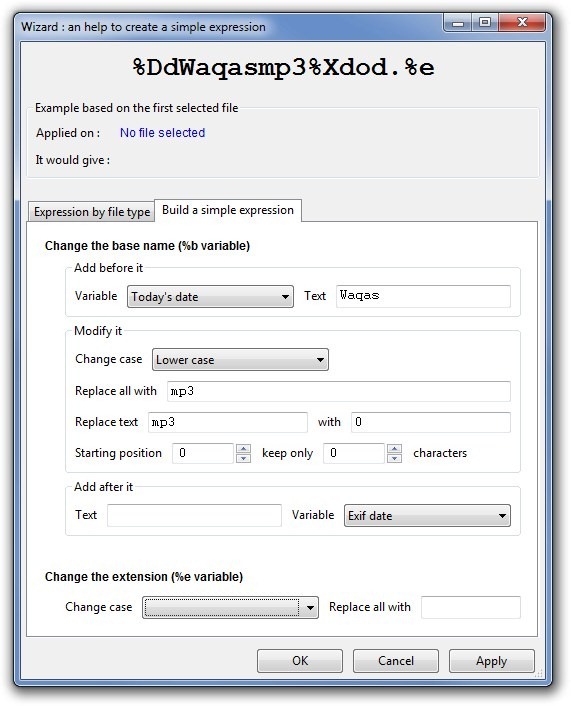Decrease the keep only characters value

click(394, 458)
